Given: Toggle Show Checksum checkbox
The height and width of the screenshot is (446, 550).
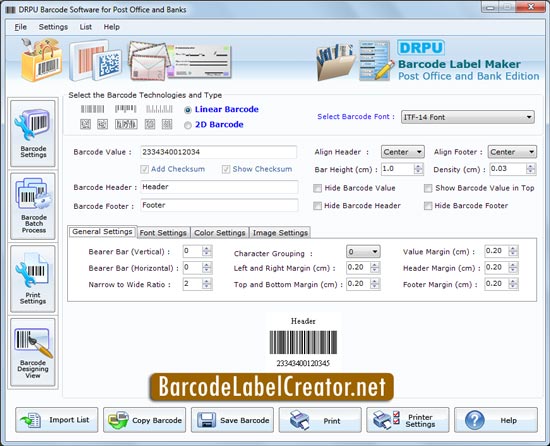Looking at the screenshot, I should 226,170.
